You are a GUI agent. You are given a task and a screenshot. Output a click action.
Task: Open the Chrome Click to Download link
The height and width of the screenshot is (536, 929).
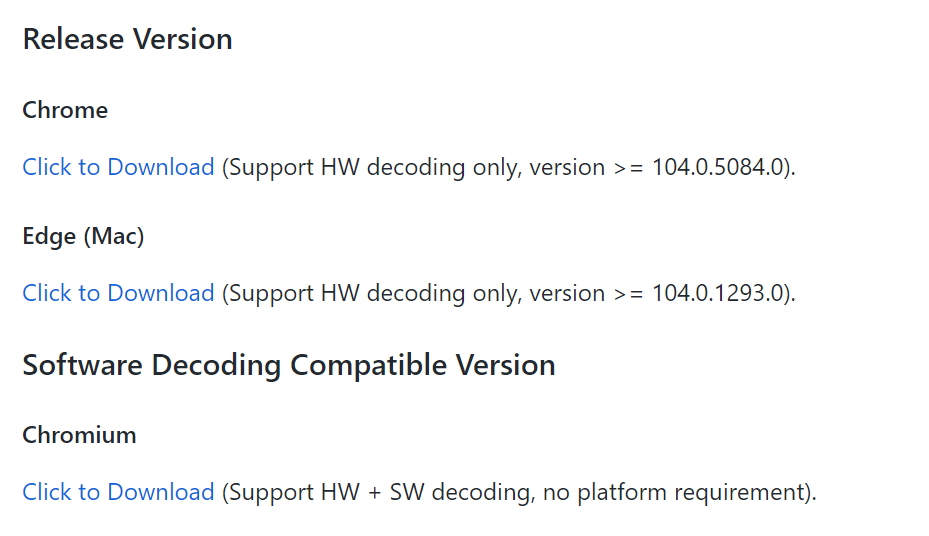click(x=118, y=167)
